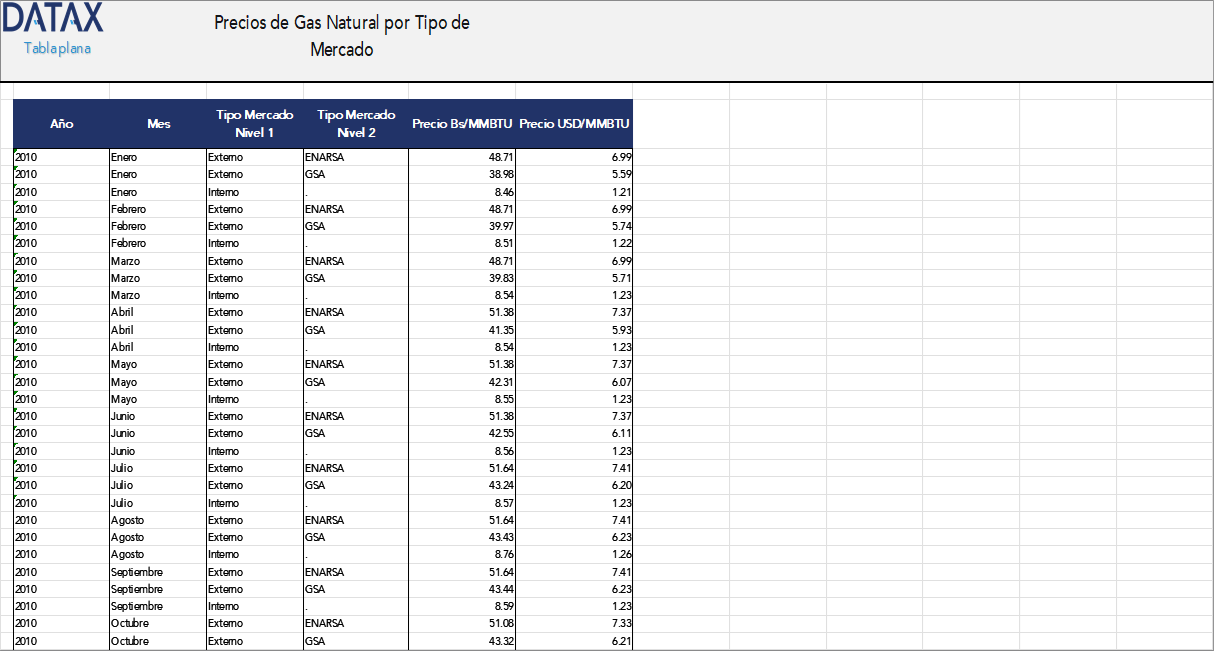Select the Año column header
This screenshot has width=1214, height=651.
coord(61,124)
